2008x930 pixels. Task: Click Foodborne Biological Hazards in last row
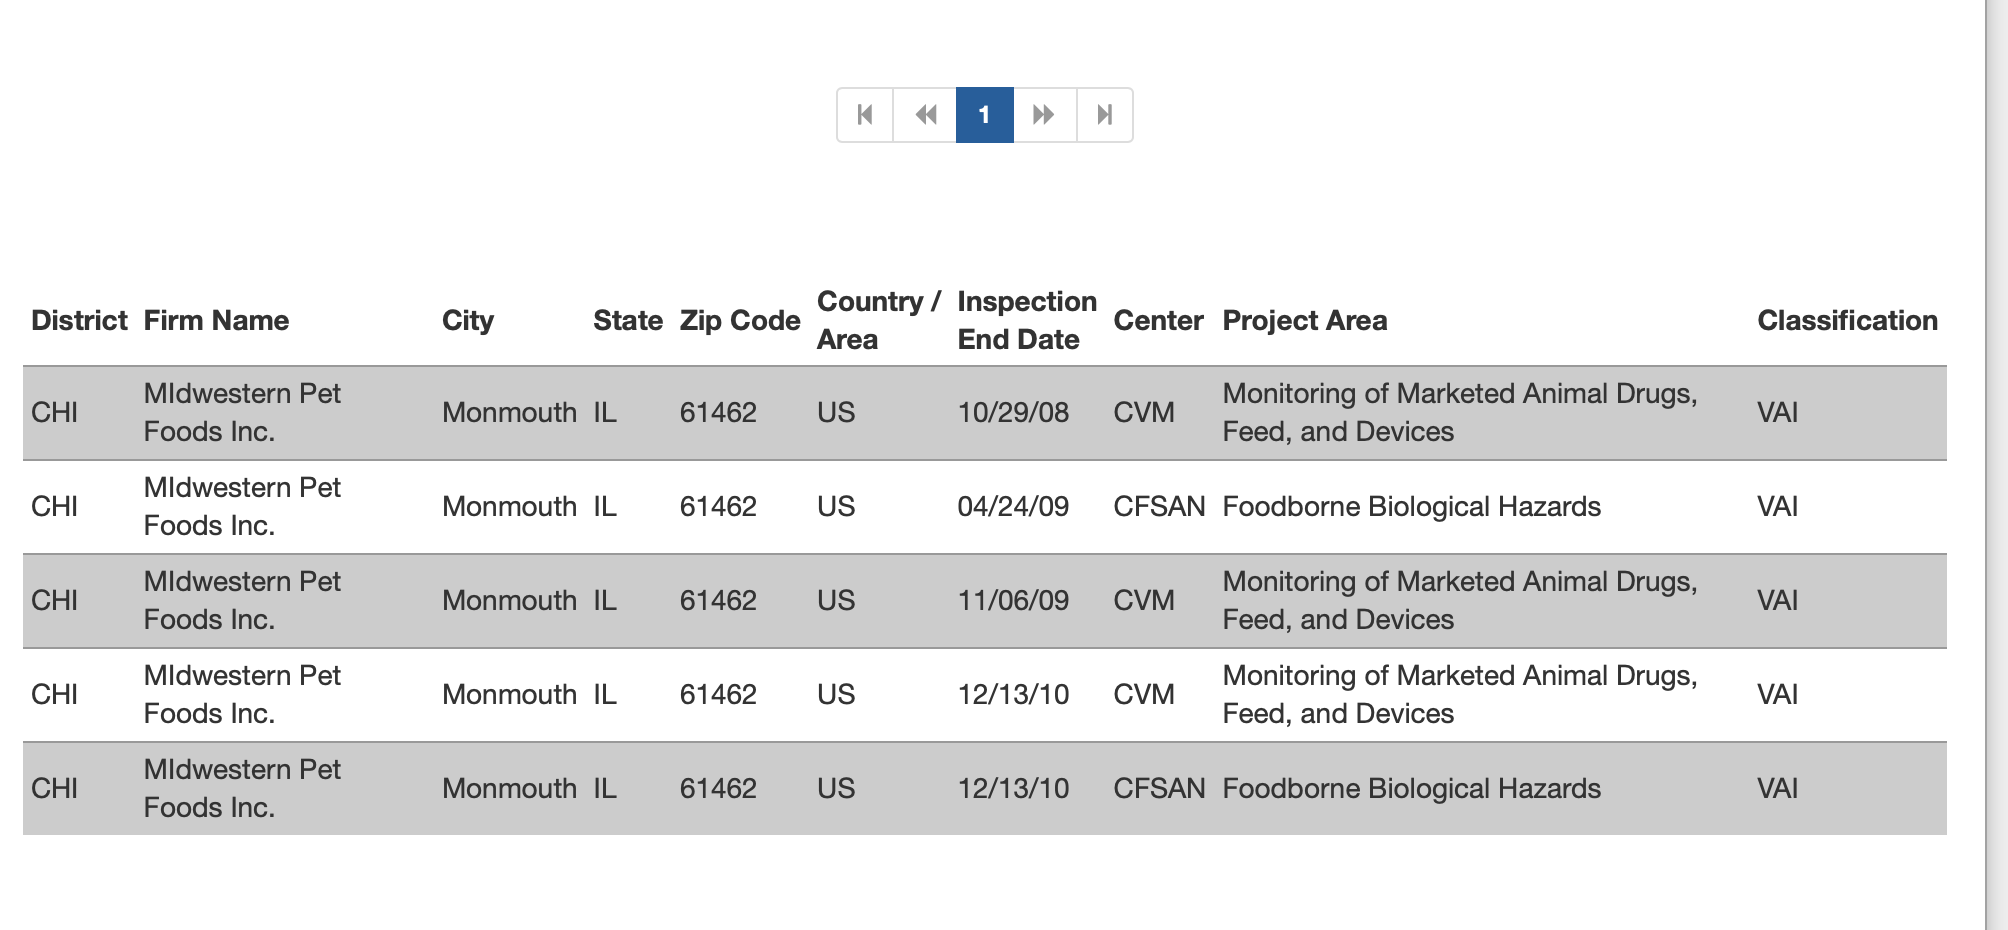1411,788
